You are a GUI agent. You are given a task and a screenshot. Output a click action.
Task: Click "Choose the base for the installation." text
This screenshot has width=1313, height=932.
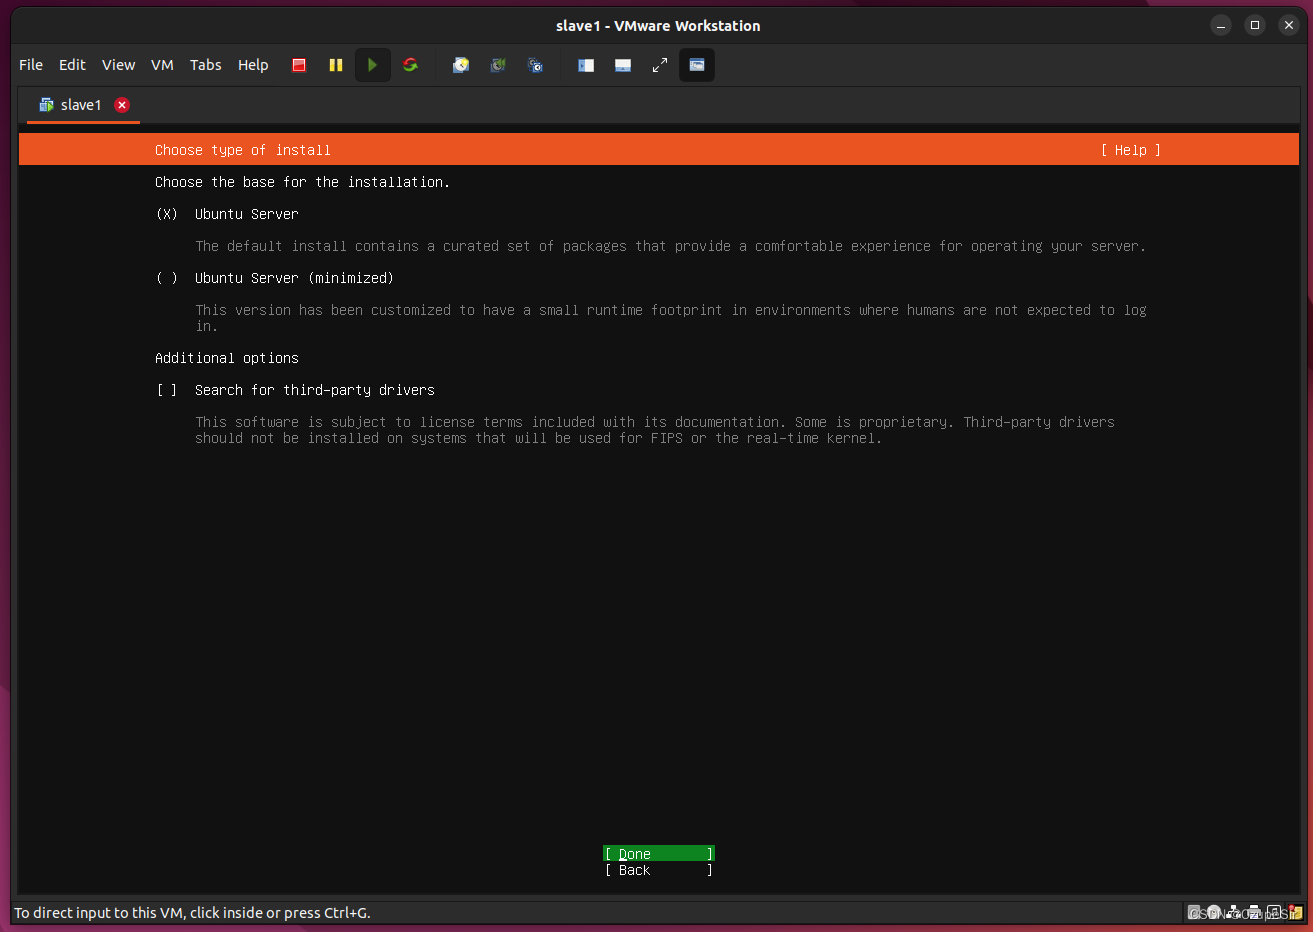point(302,182)
